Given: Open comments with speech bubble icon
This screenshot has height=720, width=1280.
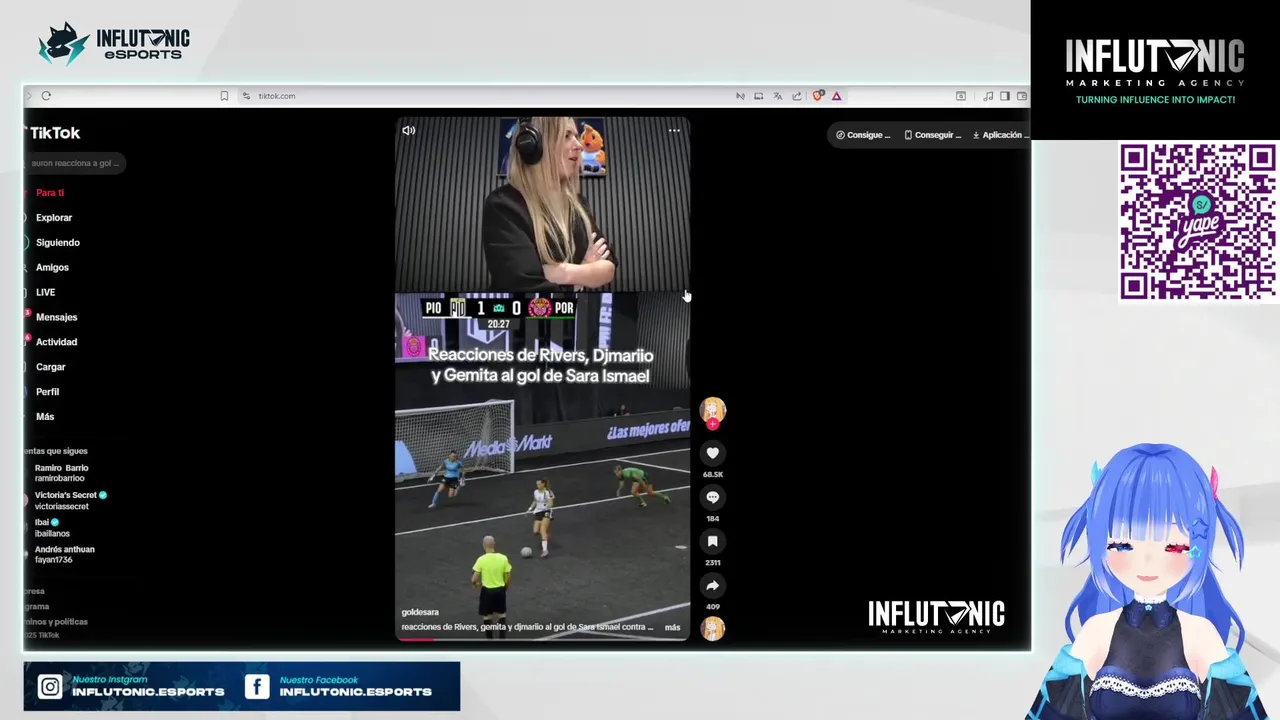Looking at the screenshot, I should (712, 497).
